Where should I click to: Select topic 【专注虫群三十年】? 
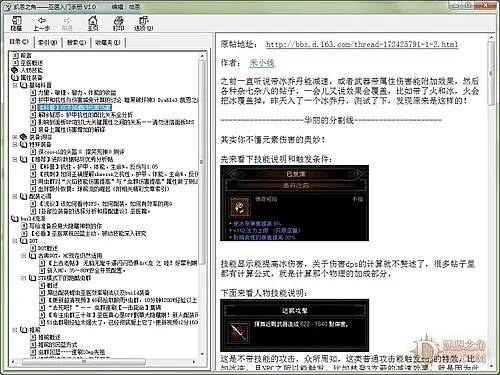pyautogui.click(x=122, y=315)
